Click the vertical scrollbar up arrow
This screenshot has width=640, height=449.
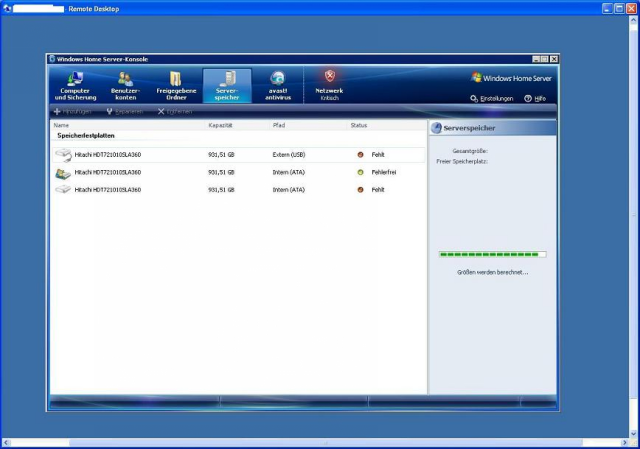pos(633,20)
